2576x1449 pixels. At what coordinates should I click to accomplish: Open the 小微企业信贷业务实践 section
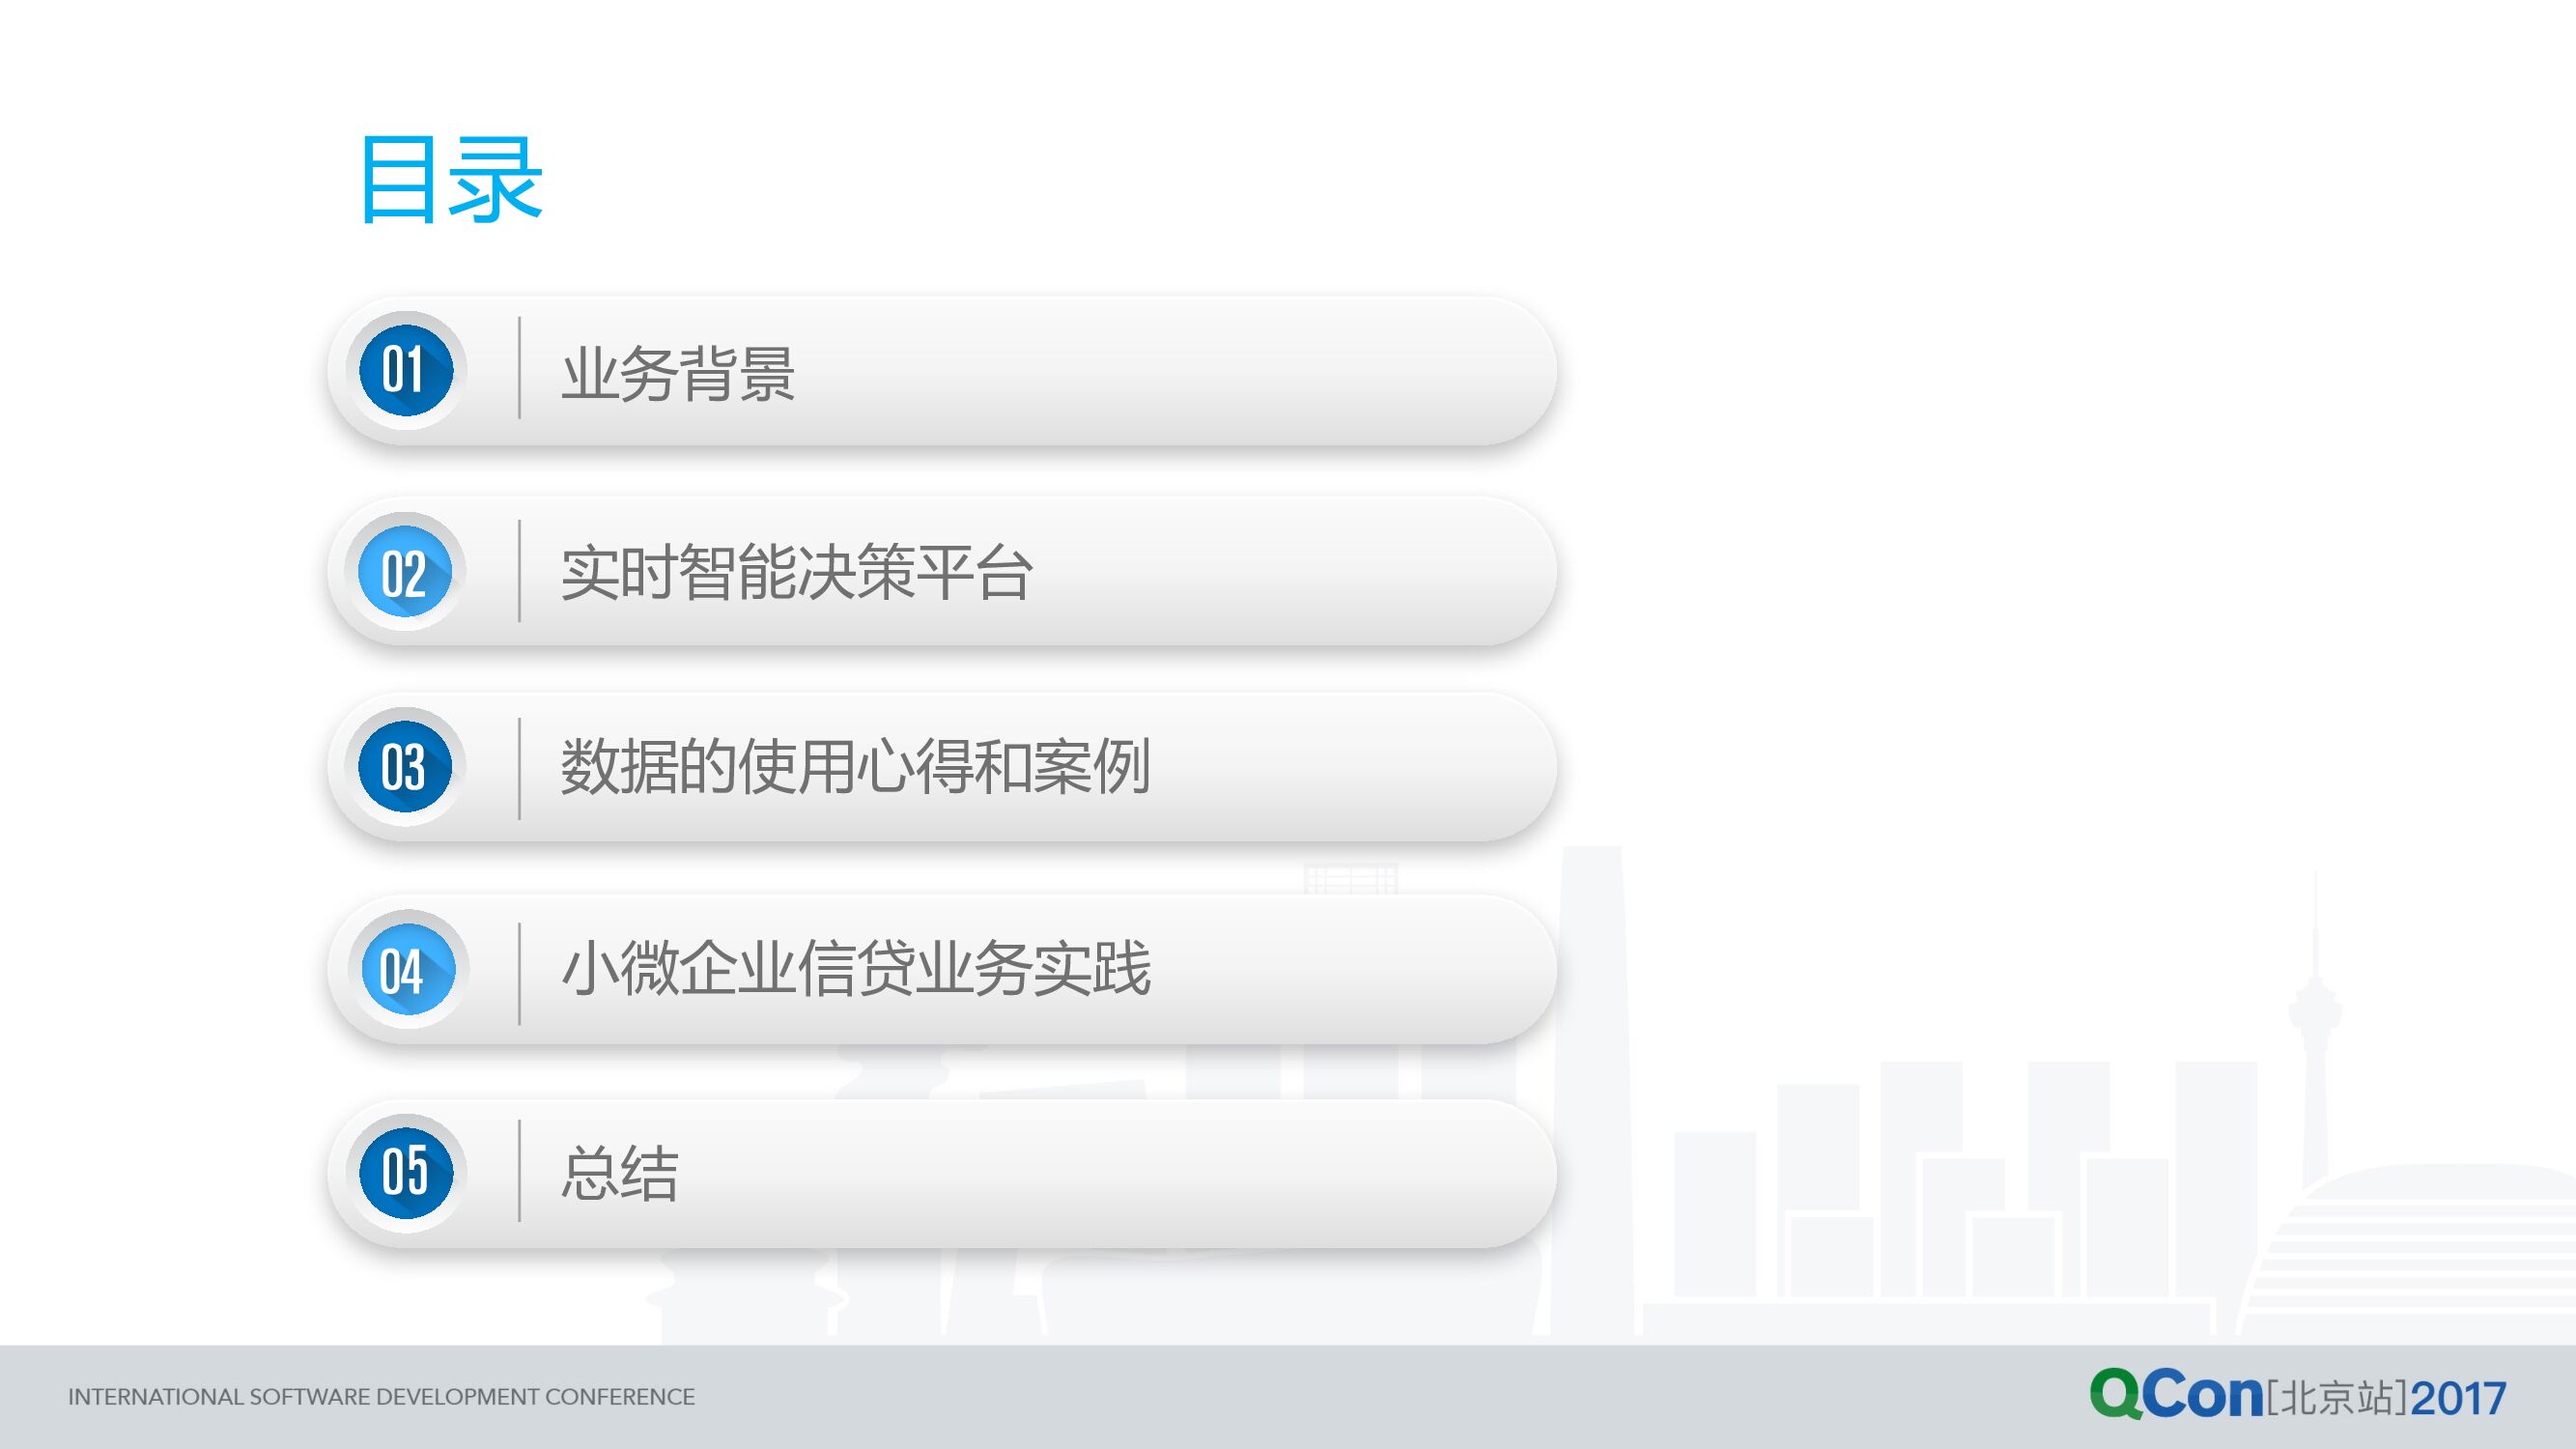point(856,970)
